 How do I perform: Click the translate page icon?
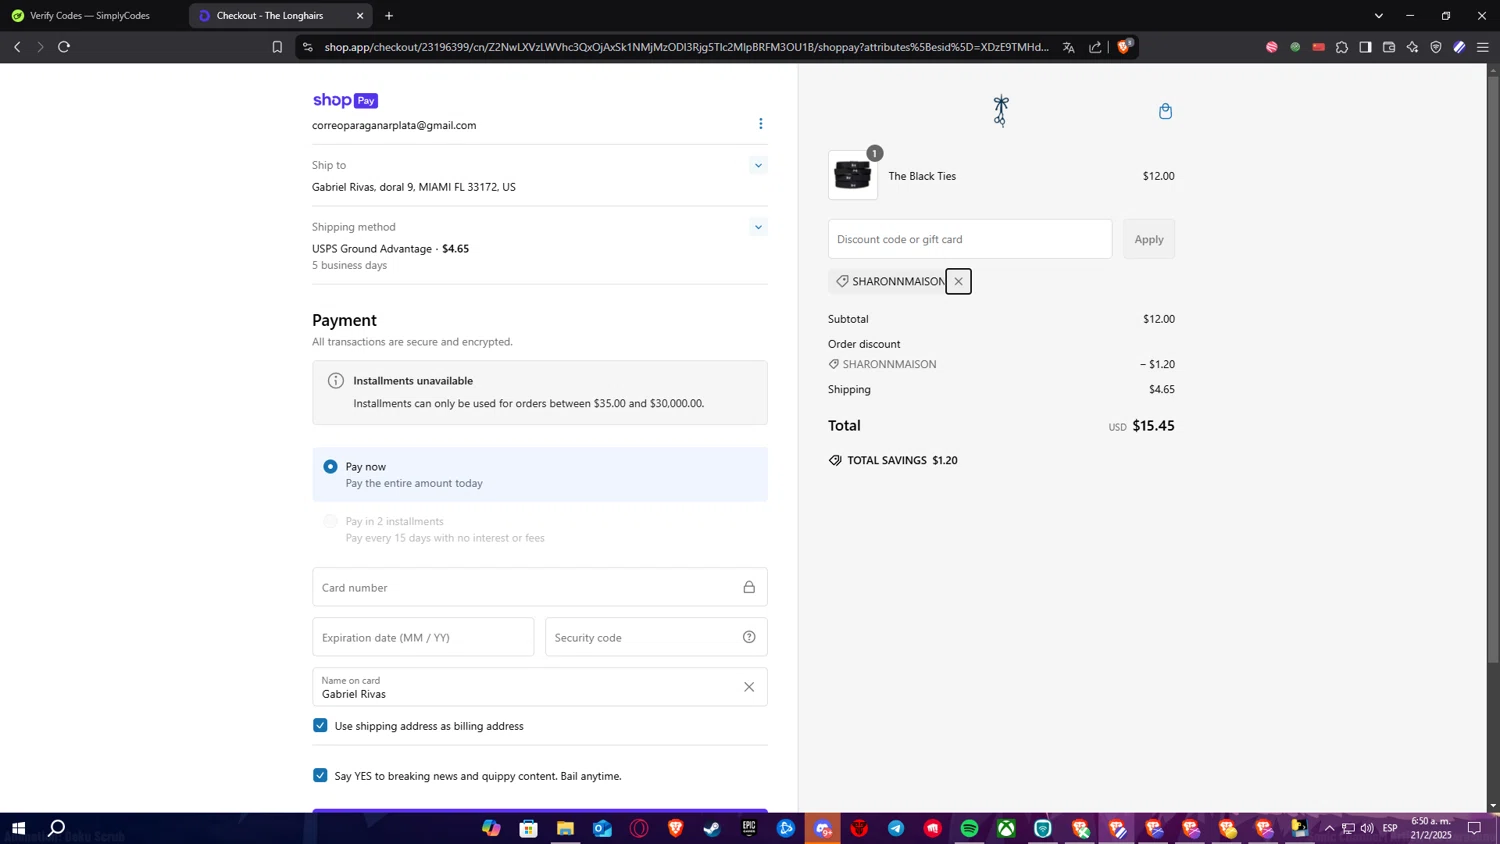click(1068, 47)
